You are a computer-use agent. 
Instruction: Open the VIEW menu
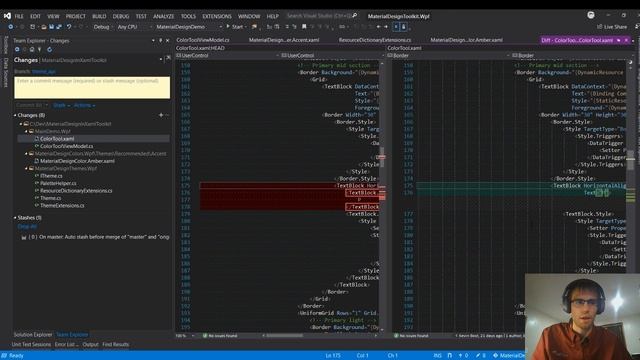point(53,16)
